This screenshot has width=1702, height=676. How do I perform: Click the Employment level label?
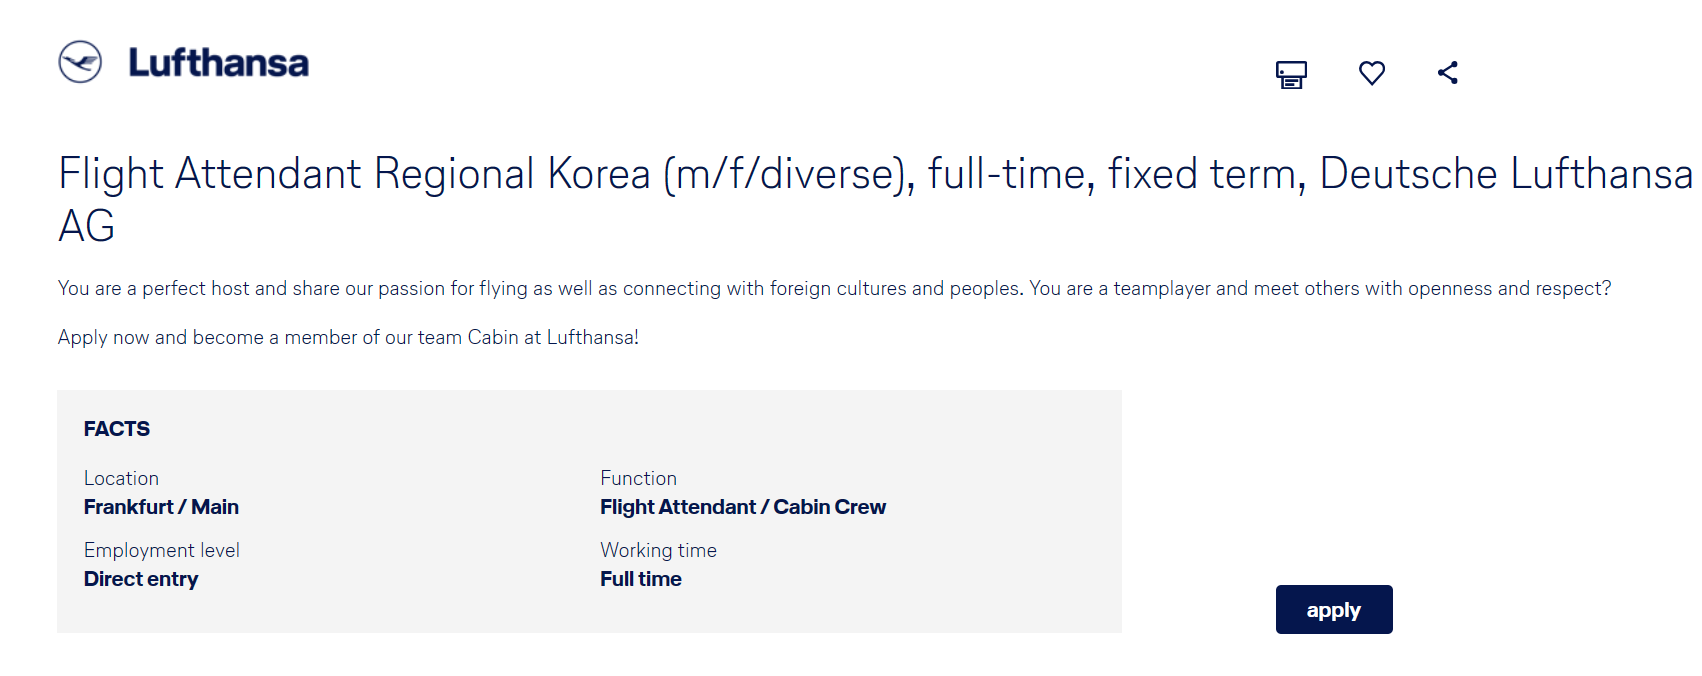tap(162, 550)
